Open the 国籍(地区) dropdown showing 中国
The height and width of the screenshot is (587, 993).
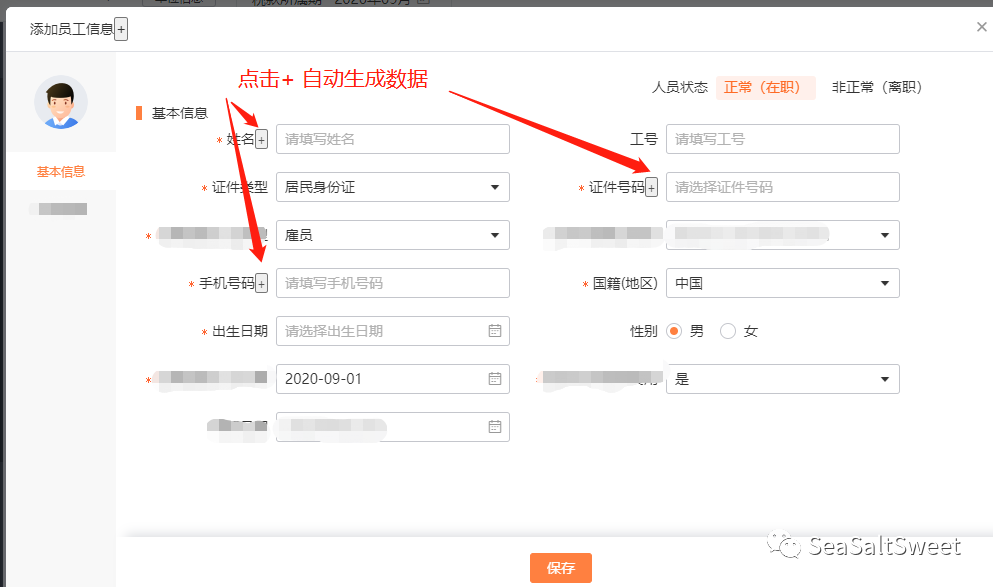click(x=783, y=283)
